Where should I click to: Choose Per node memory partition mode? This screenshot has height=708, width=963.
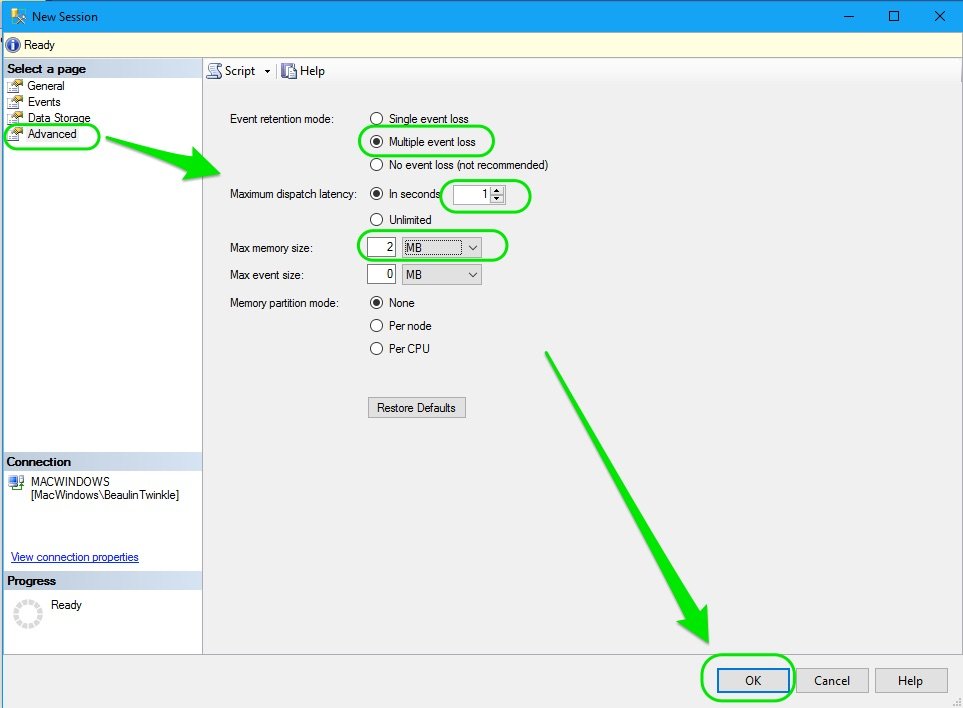pyautogui.click(x=376, y=325)
